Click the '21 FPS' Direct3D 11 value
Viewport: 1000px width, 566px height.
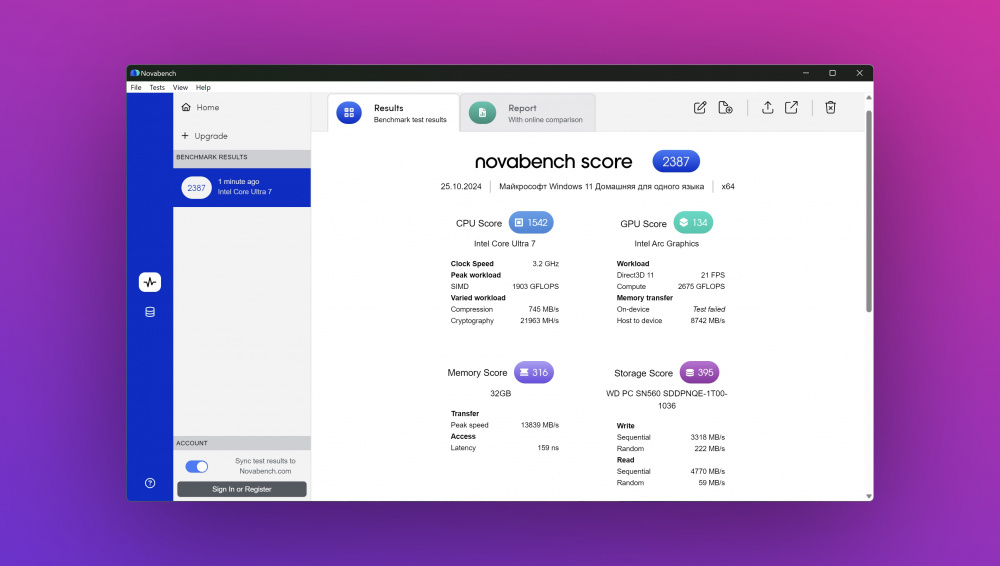(713, 275)
